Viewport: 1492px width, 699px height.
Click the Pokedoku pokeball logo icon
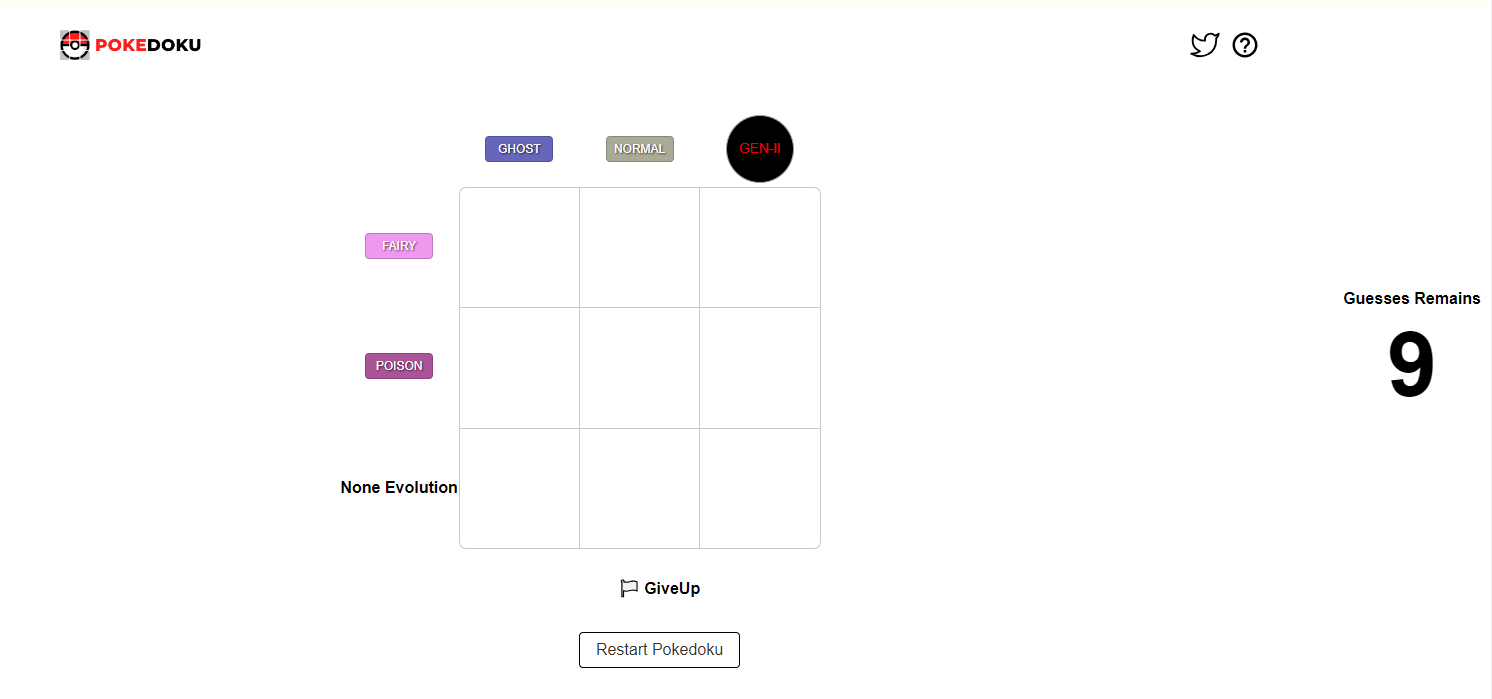coord(75,45)
